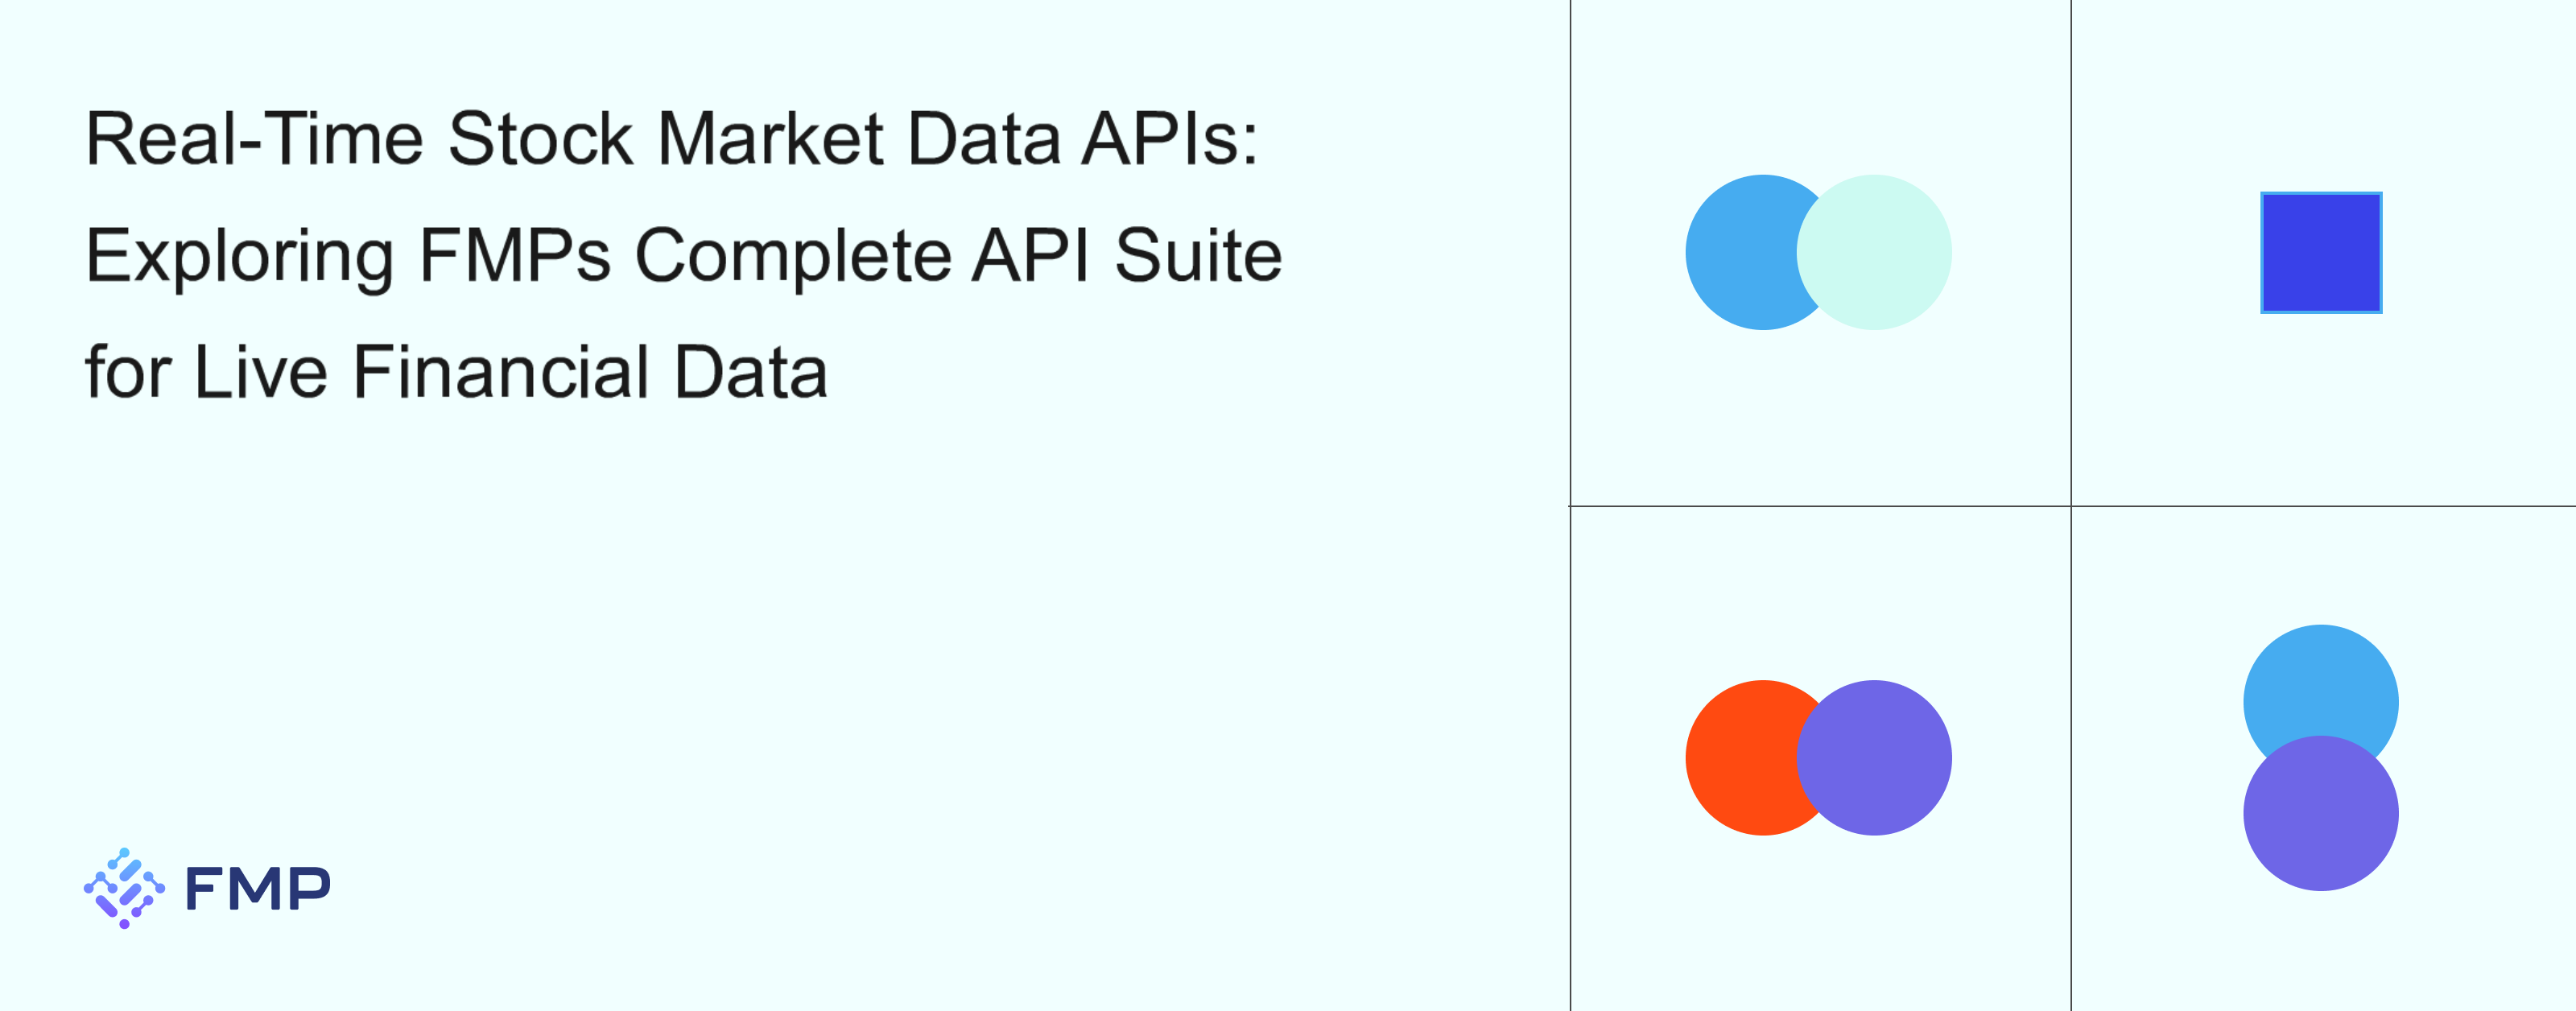Click the word "Complete" in the title
2576x1011 pixels.
pyautogui.click(x=793, y=256)
